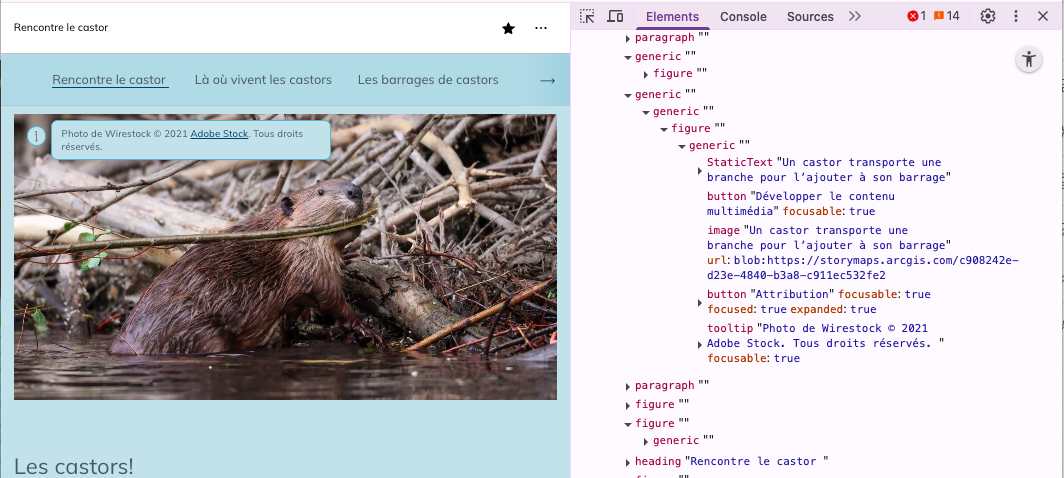
Task: Open DevTools customize kebab menu
Action: point(1016,16)
